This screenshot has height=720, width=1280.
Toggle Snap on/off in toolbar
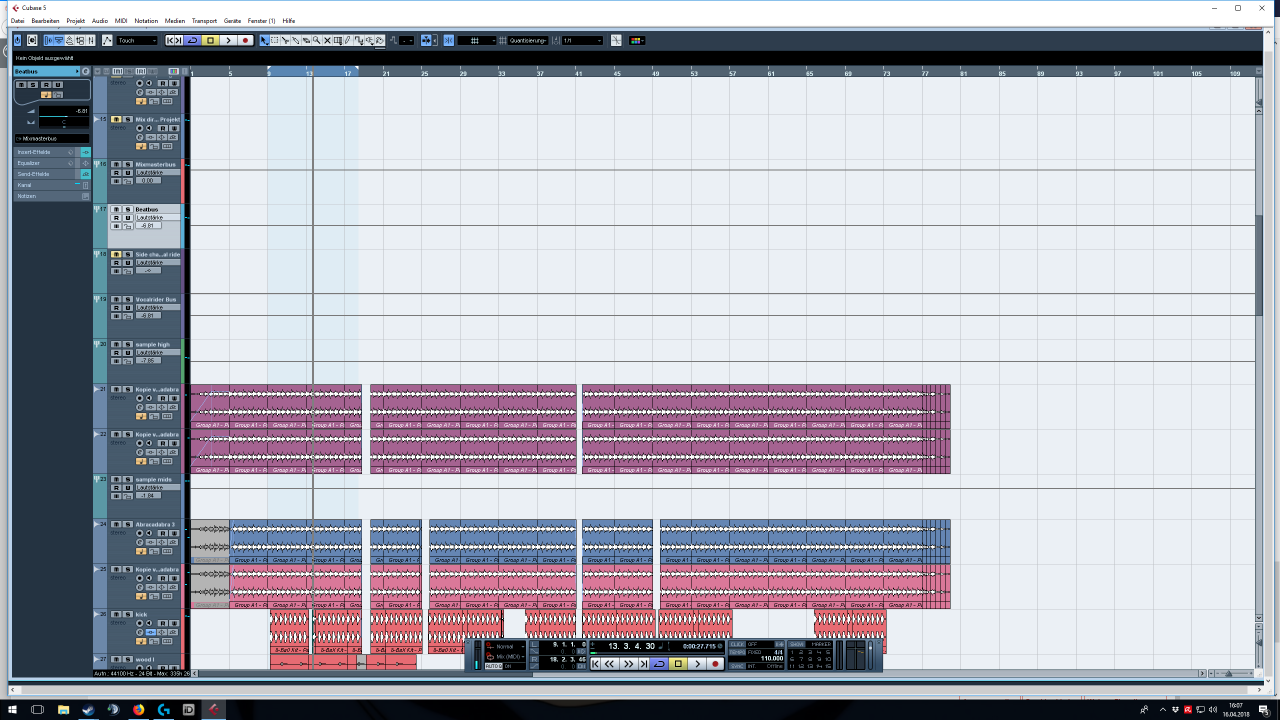tap(448, 40)
